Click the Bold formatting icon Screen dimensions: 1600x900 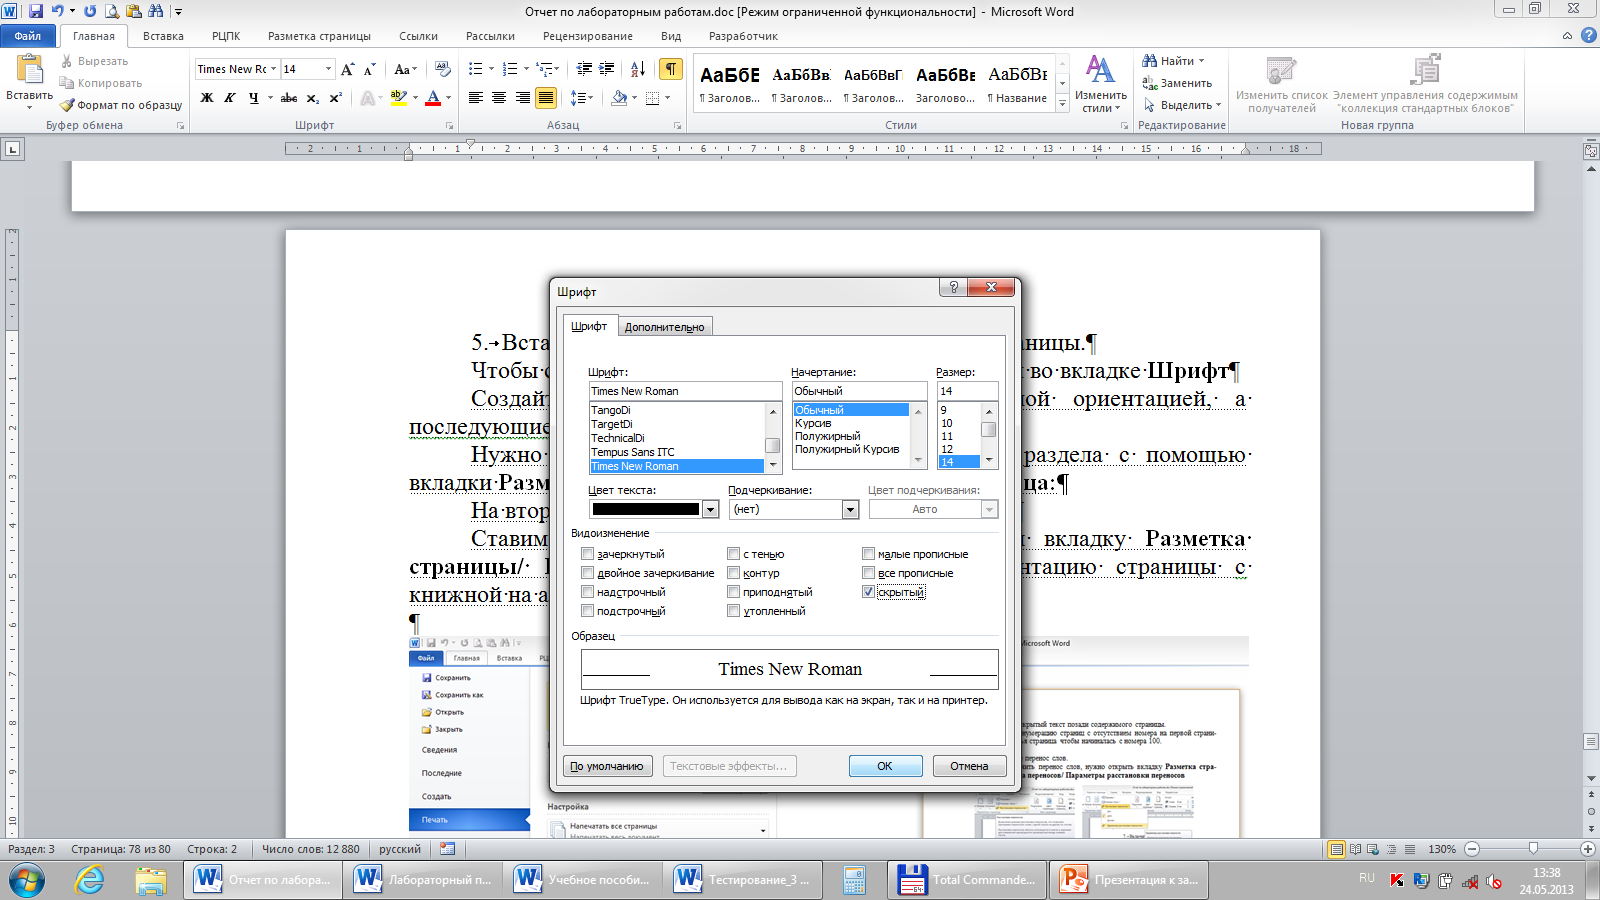[x=207, y=98]
